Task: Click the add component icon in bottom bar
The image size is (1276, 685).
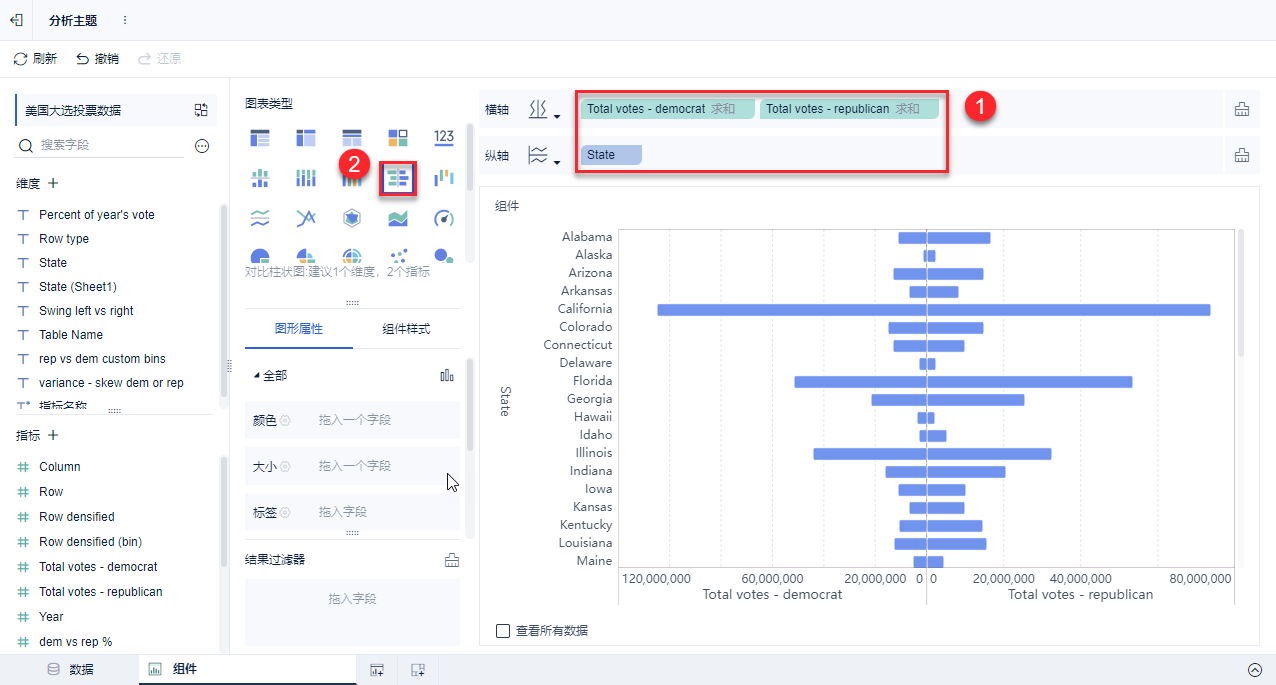Action: point(377,670)
